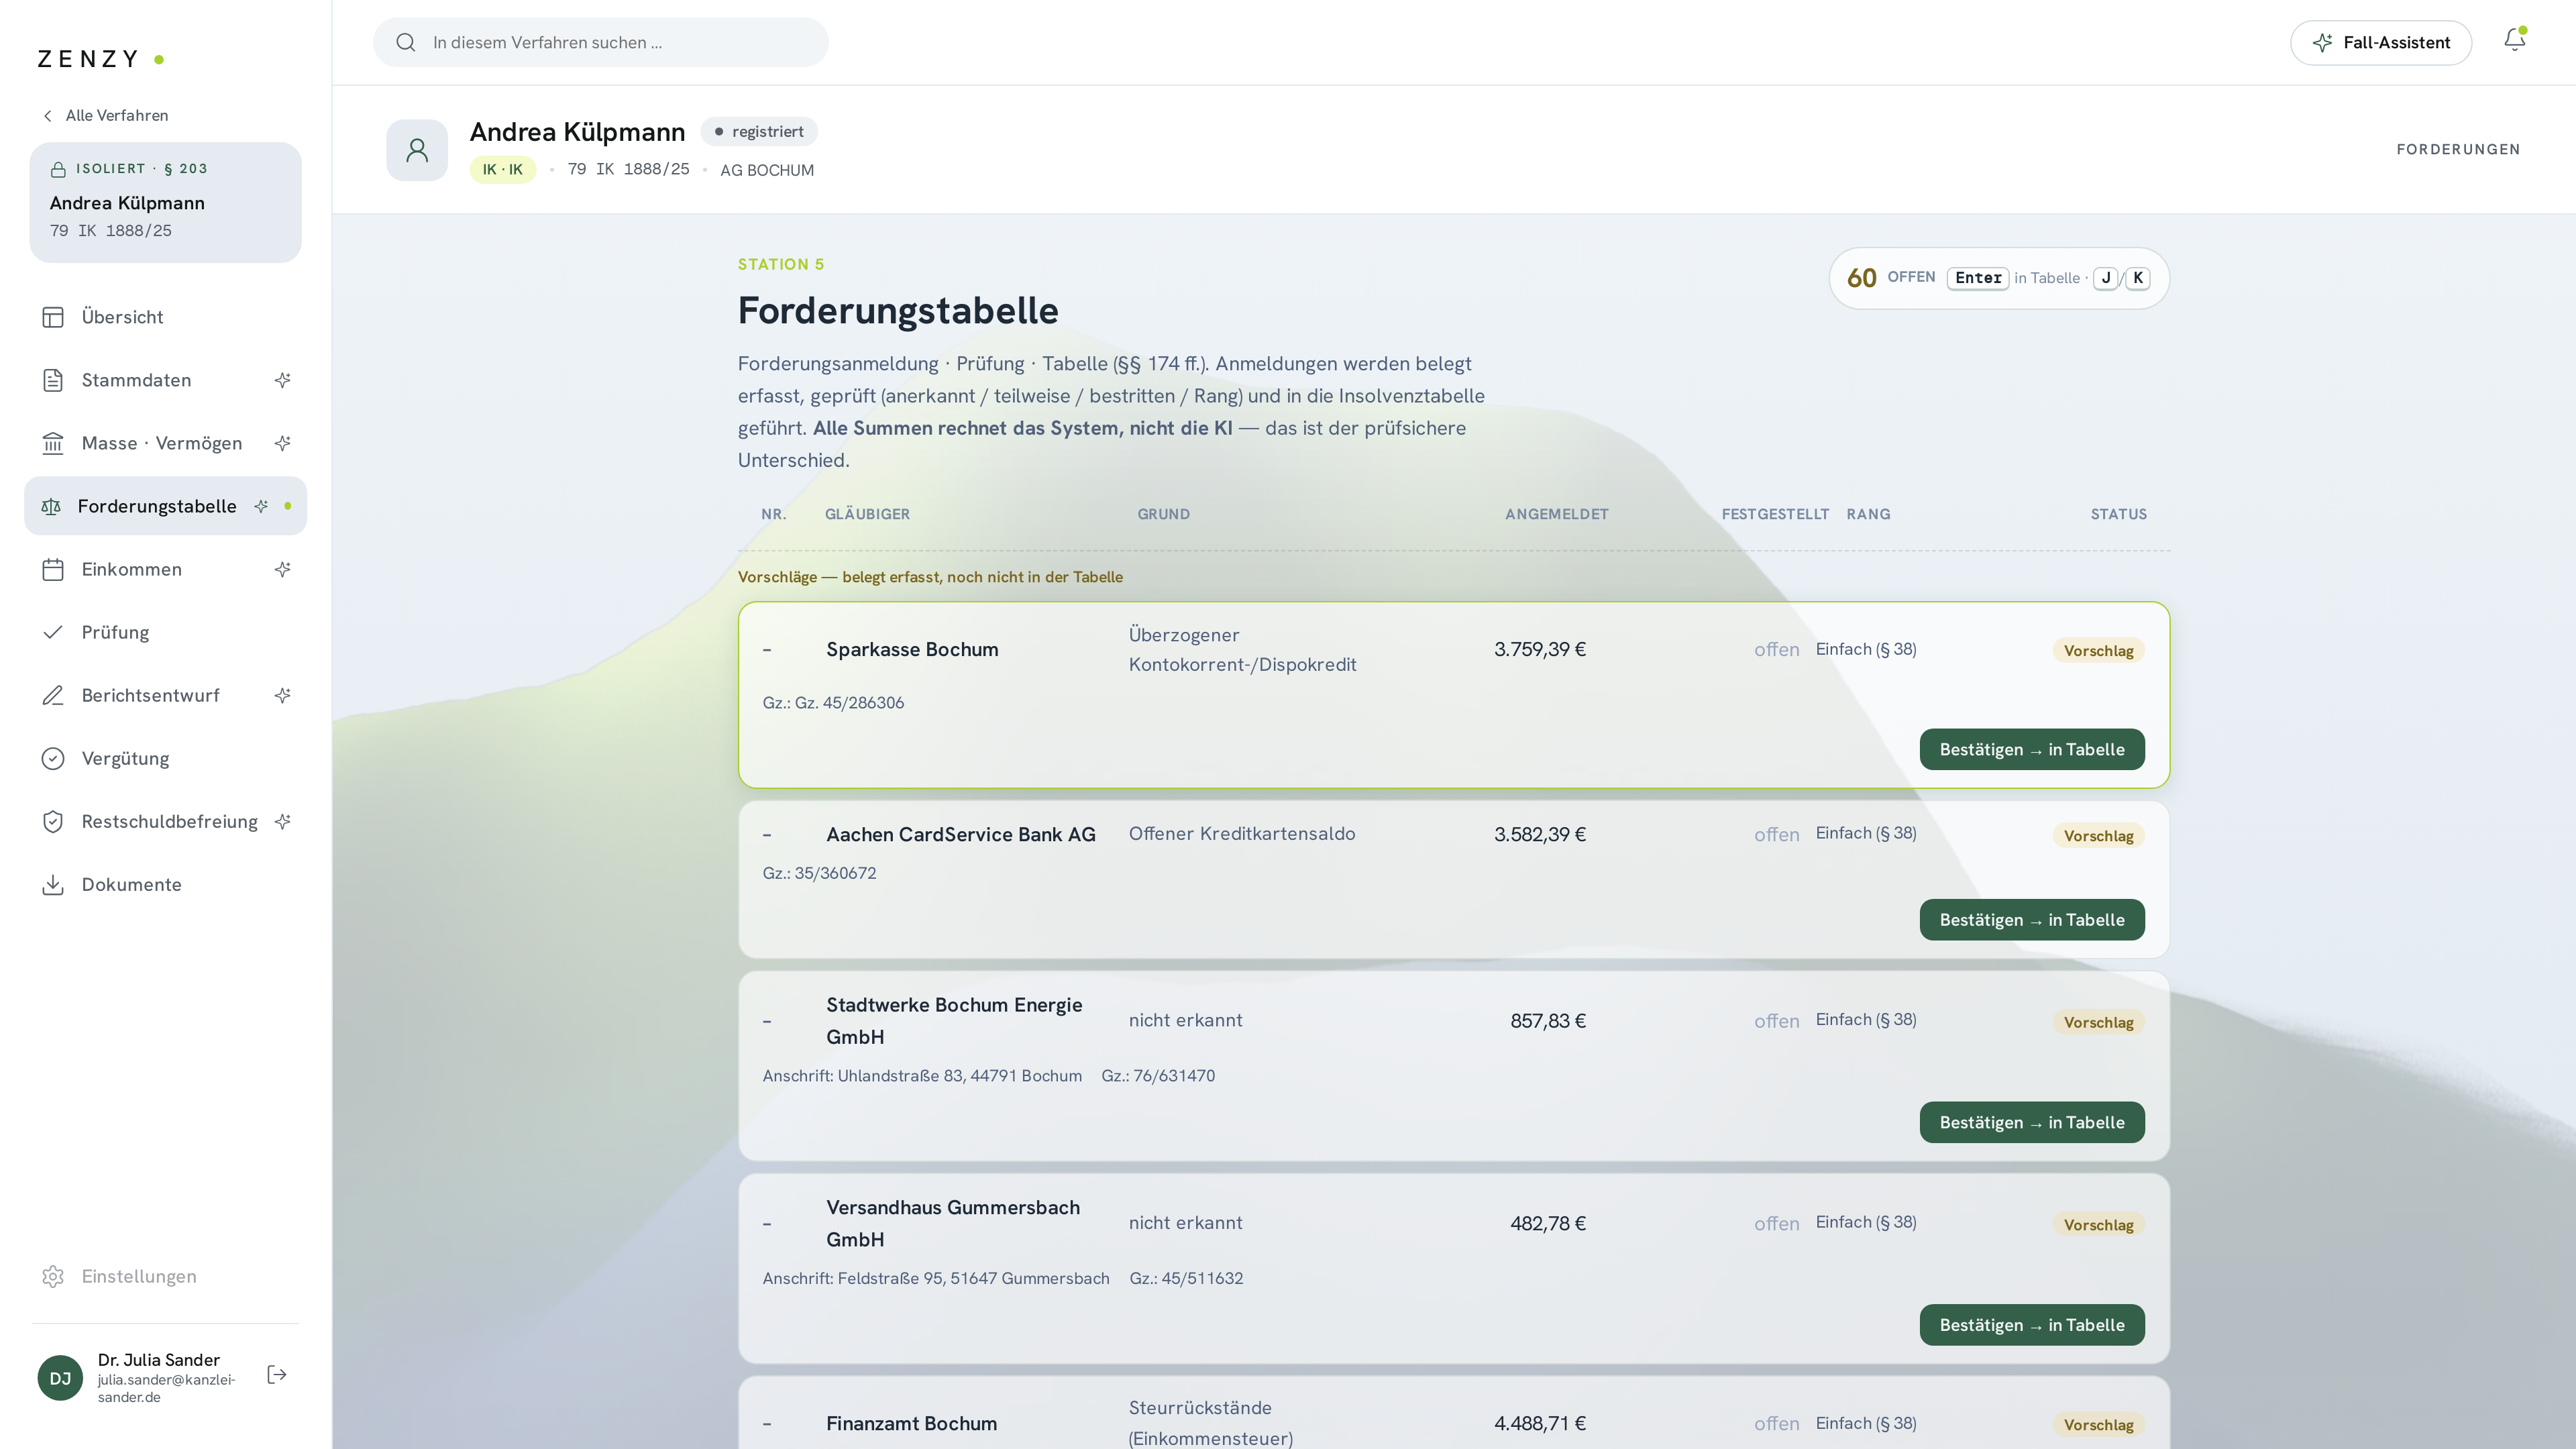Open the notifications bell

point(2514,40)
